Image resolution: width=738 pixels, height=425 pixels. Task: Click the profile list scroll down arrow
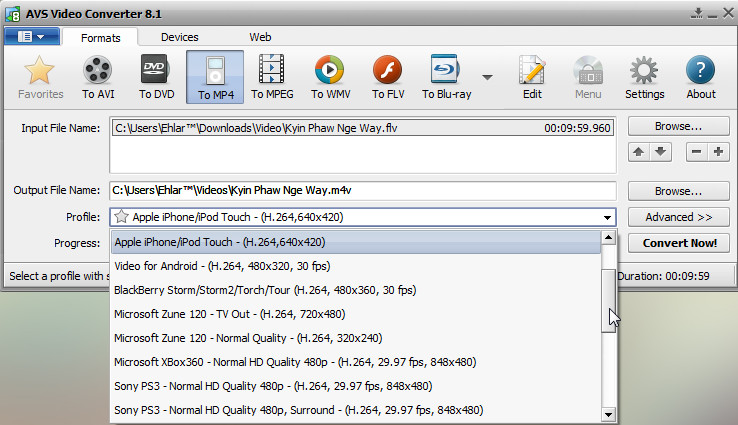point(609,415)
